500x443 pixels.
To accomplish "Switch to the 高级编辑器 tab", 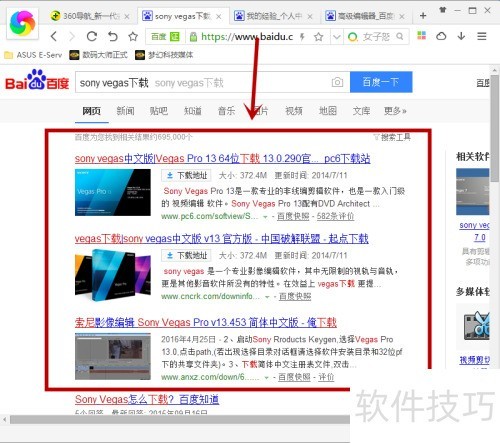I will pos(365,16).
